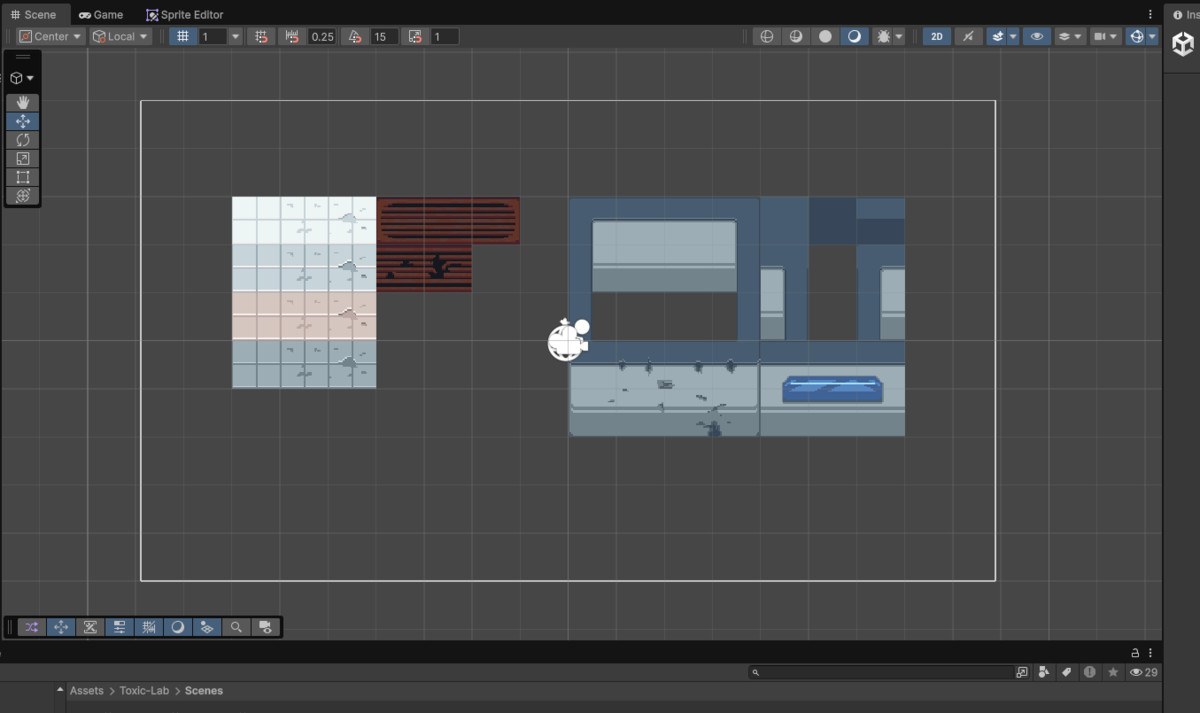Screen dimensions: 1200x713
Task: Click the search by label tag icon
Action: 1067,672
